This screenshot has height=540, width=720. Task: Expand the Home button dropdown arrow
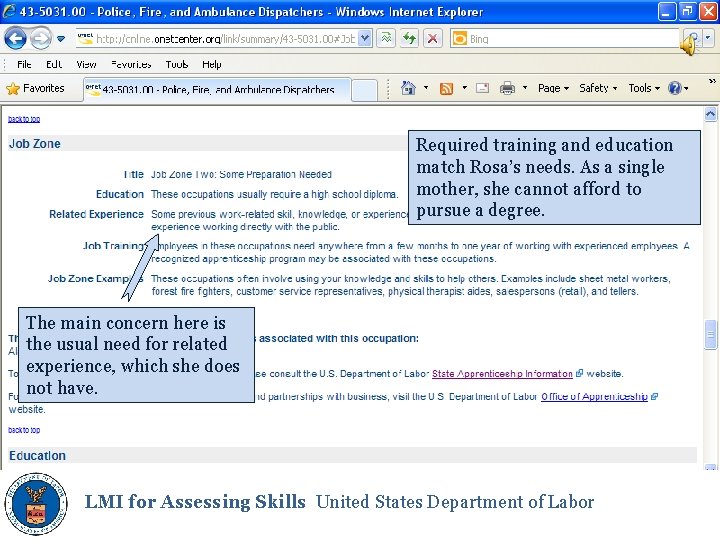[426, 88]
